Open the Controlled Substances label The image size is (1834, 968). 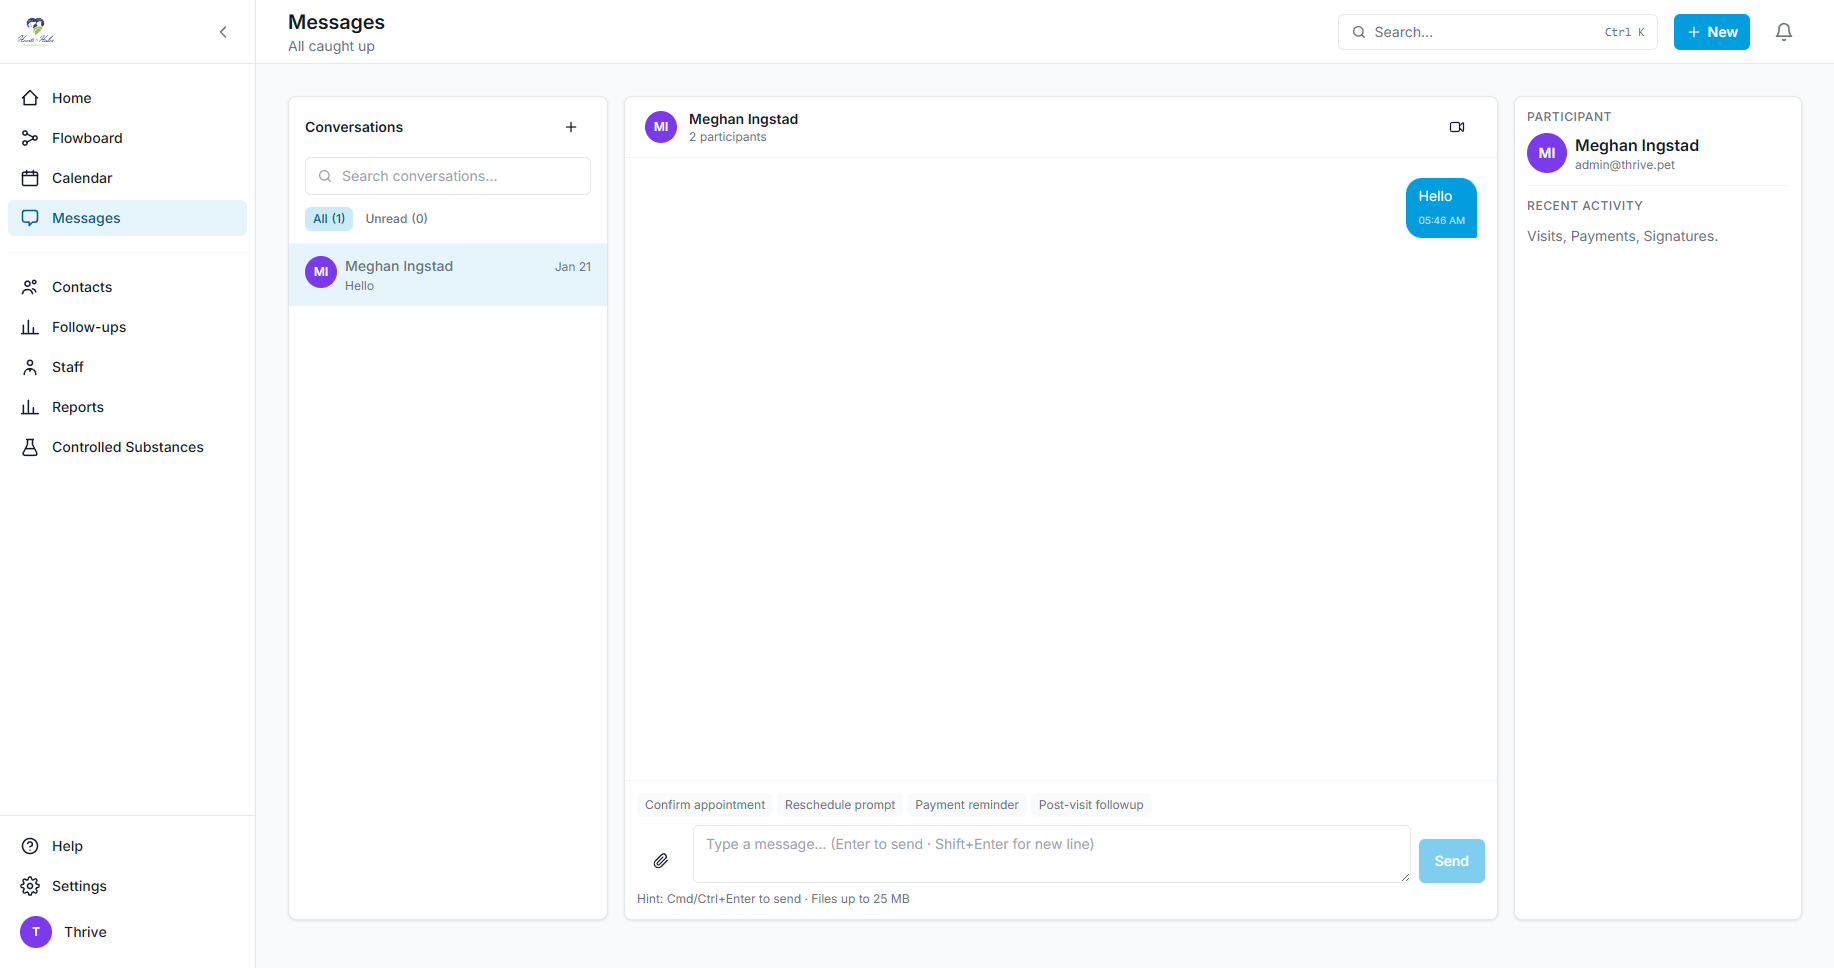128,447
